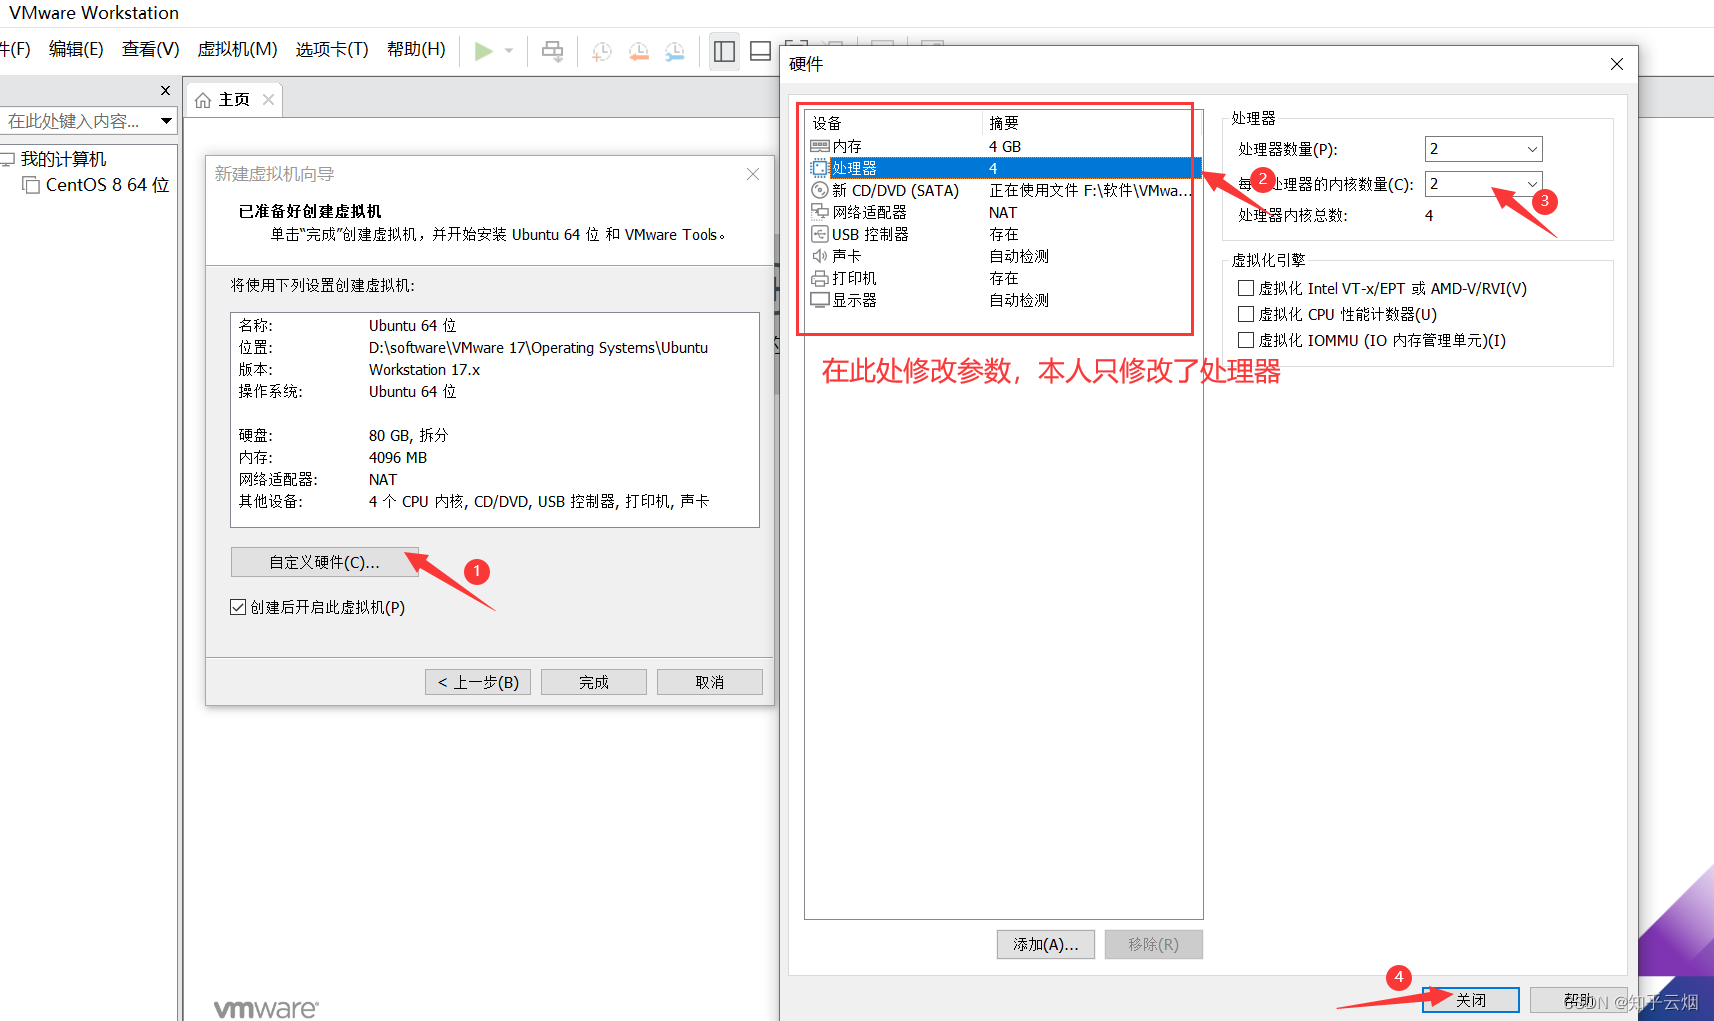Select the 网络适配器 device row
Screen dimensions: 1714x1021
pyautogui.click(x=1003, y=212)
